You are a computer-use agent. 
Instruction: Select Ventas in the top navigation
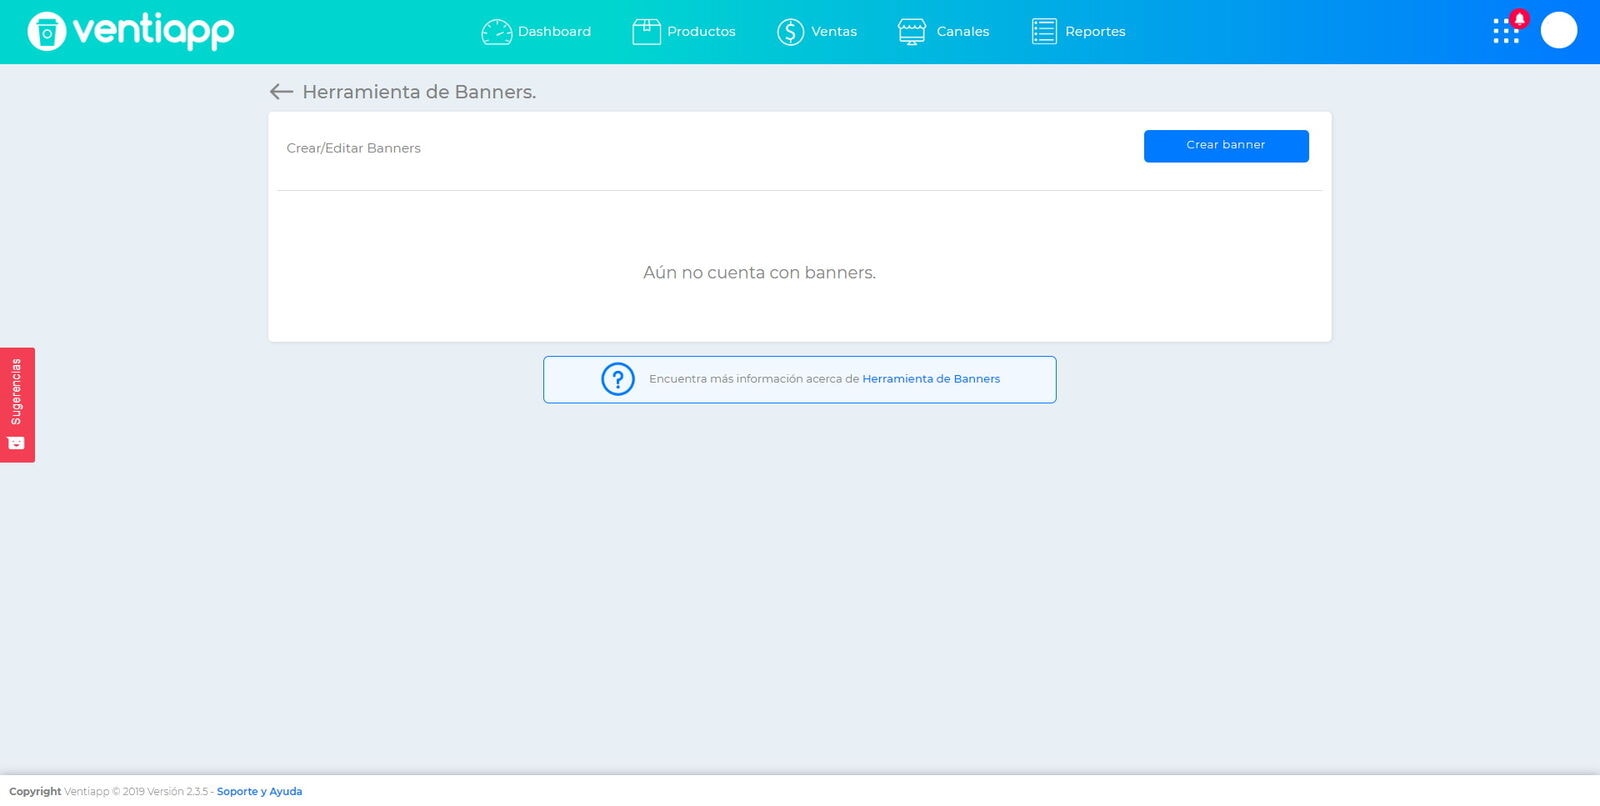[834, 32]
